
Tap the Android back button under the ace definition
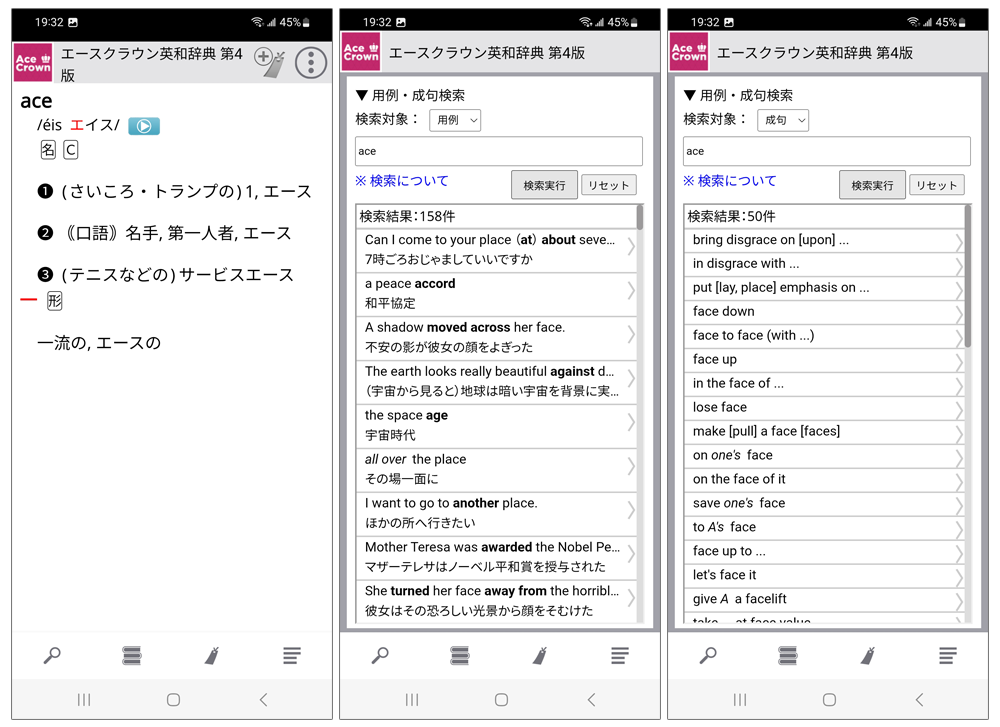pyautogui.click(x=263, y=700)
